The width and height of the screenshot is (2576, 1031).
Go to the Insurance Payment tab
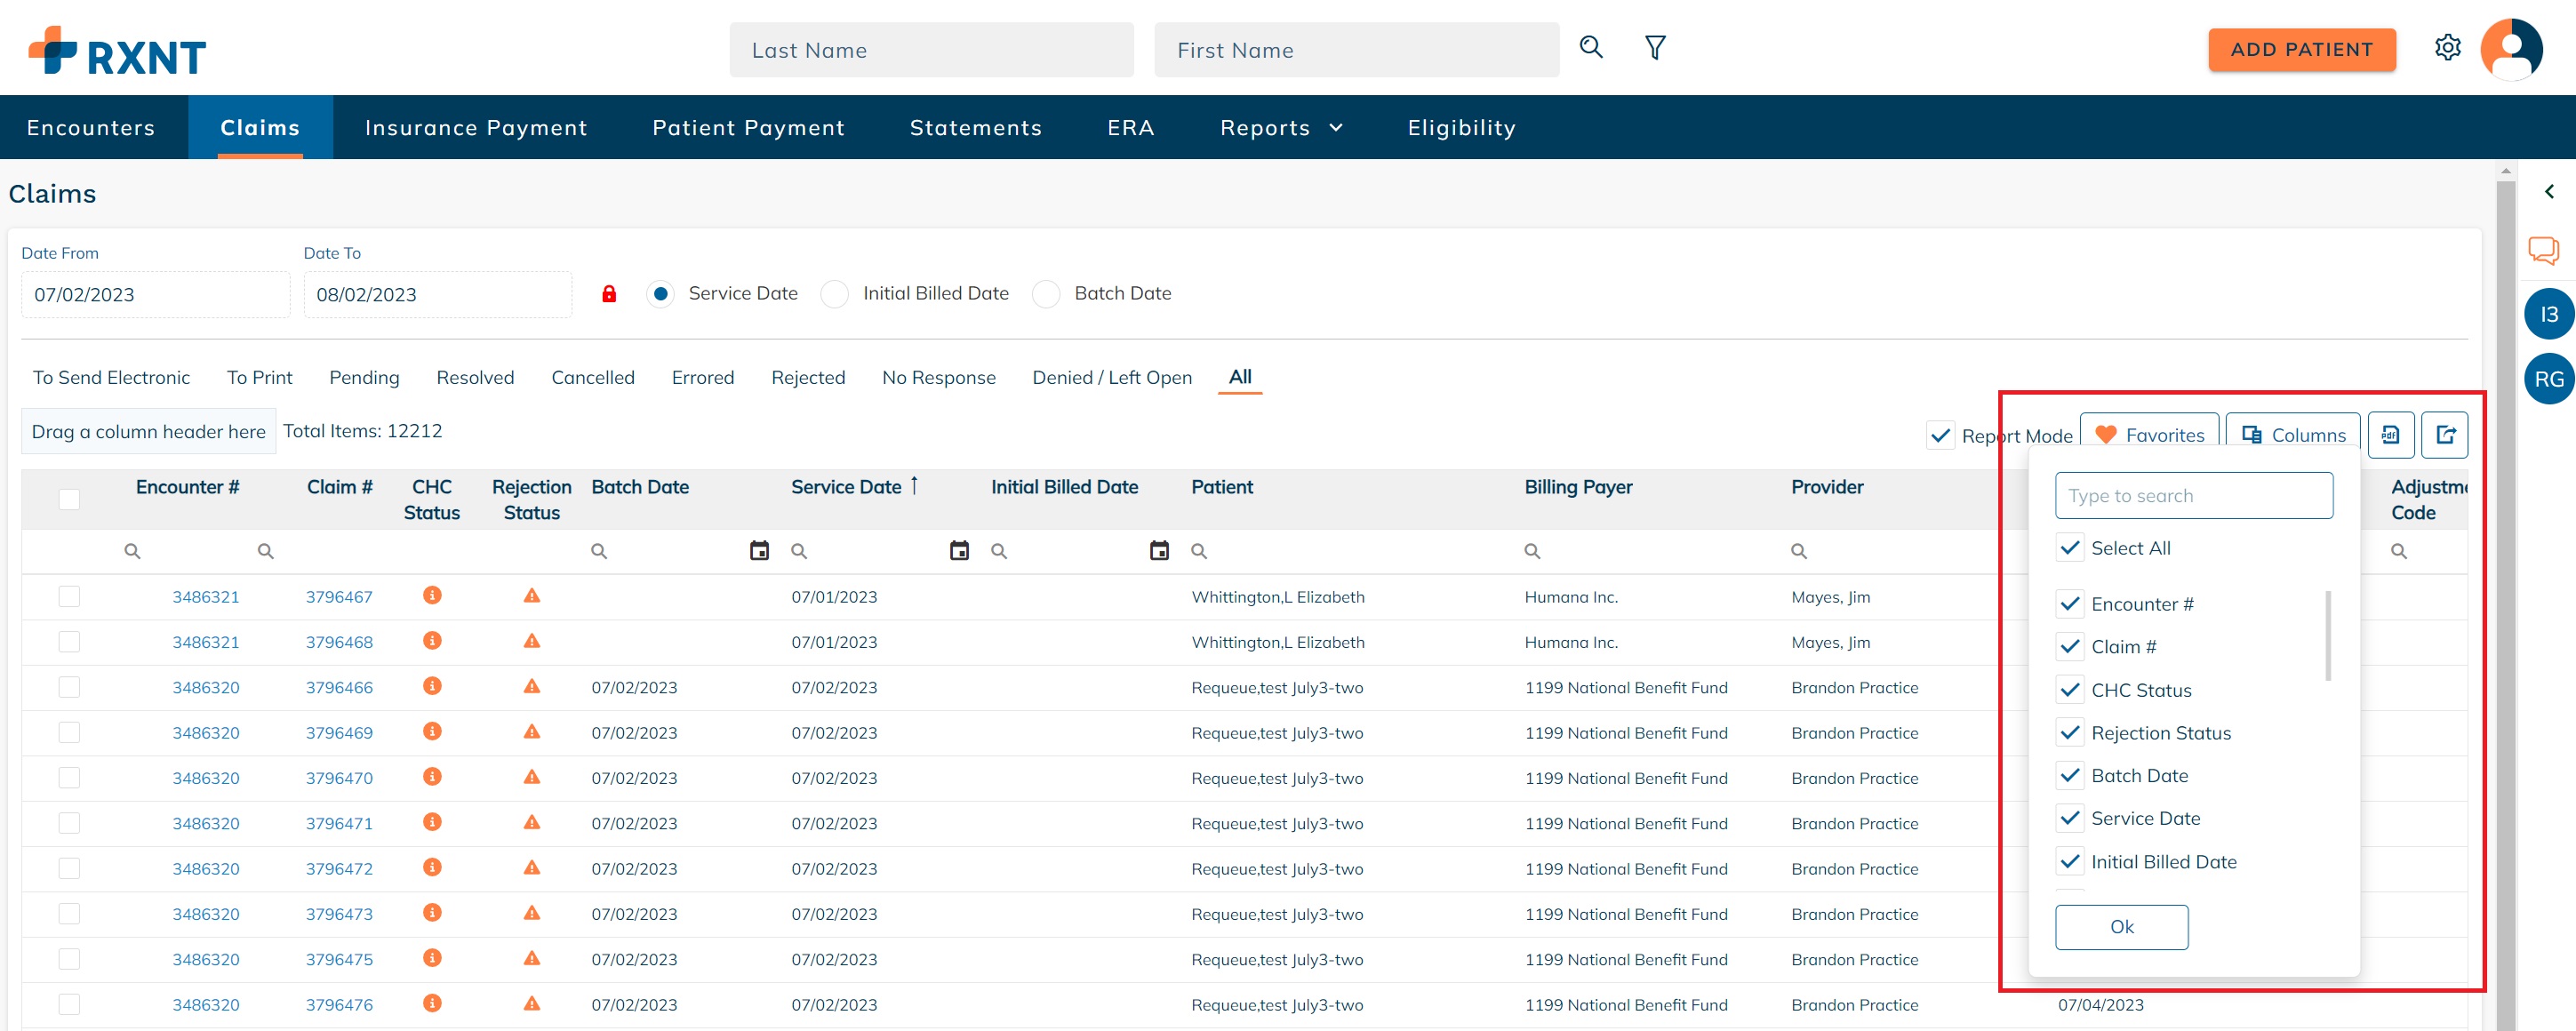coord(476,128)
